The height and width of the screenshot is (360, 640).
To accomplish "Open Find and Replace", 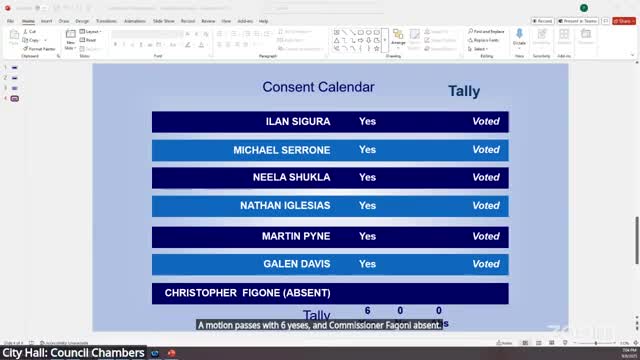I will (486, 31).
